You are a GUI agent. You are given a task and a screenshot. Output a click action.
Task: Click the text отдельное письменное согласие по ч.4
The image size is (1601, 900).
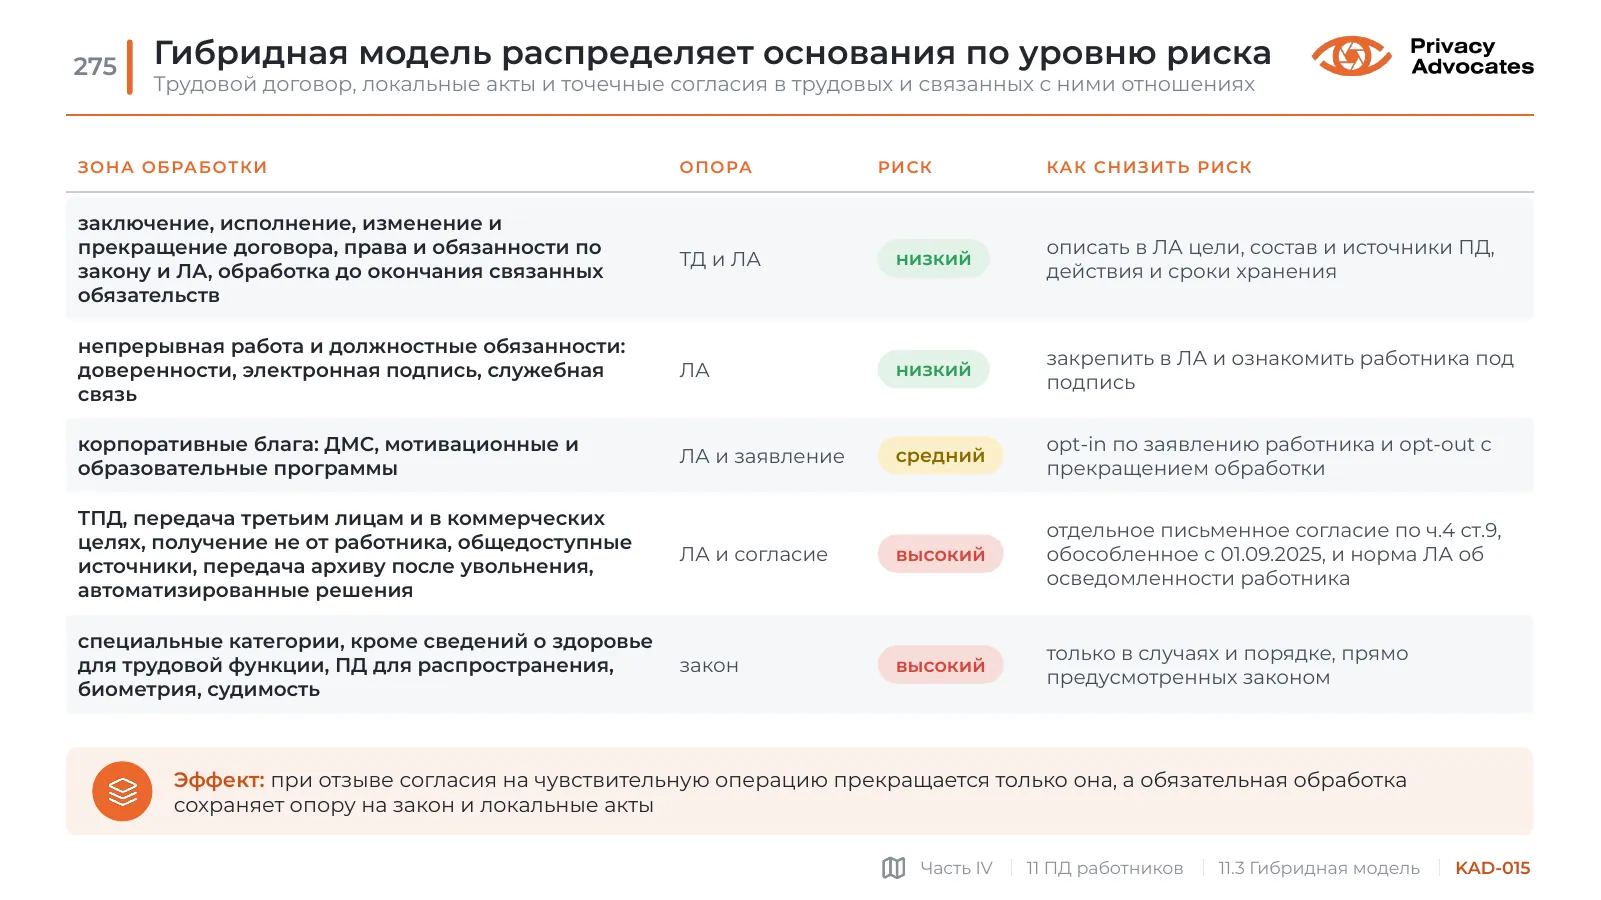pos(1274,554)
